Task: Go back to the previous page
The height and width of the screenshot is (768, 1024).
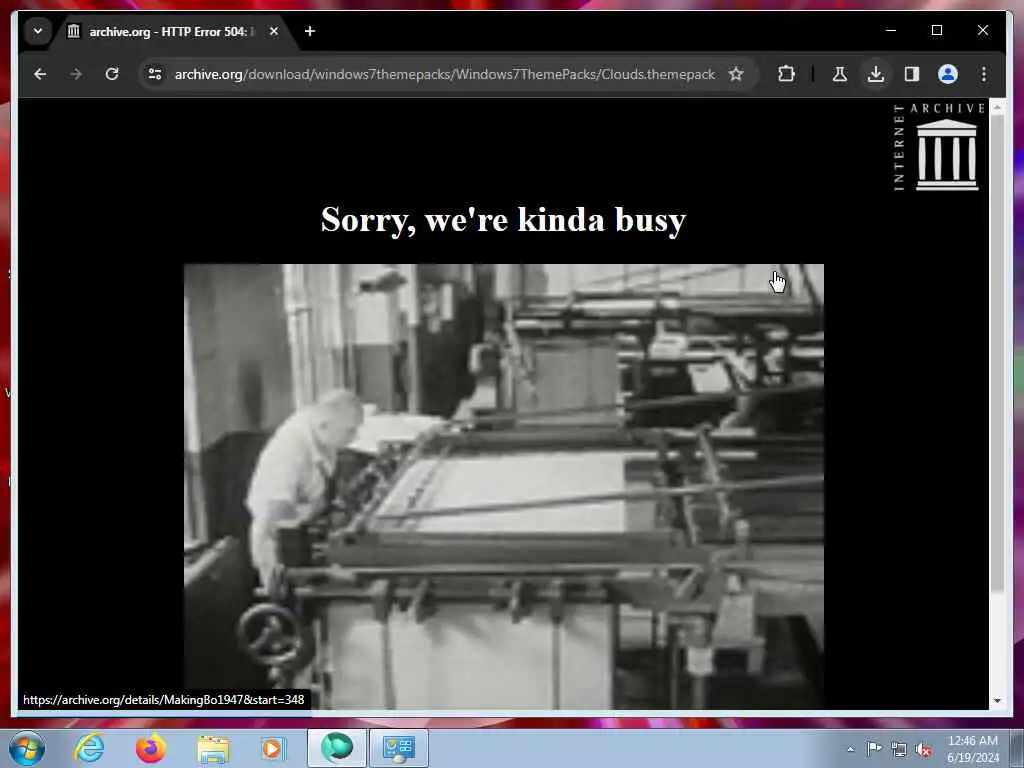Action: (40, 74)
